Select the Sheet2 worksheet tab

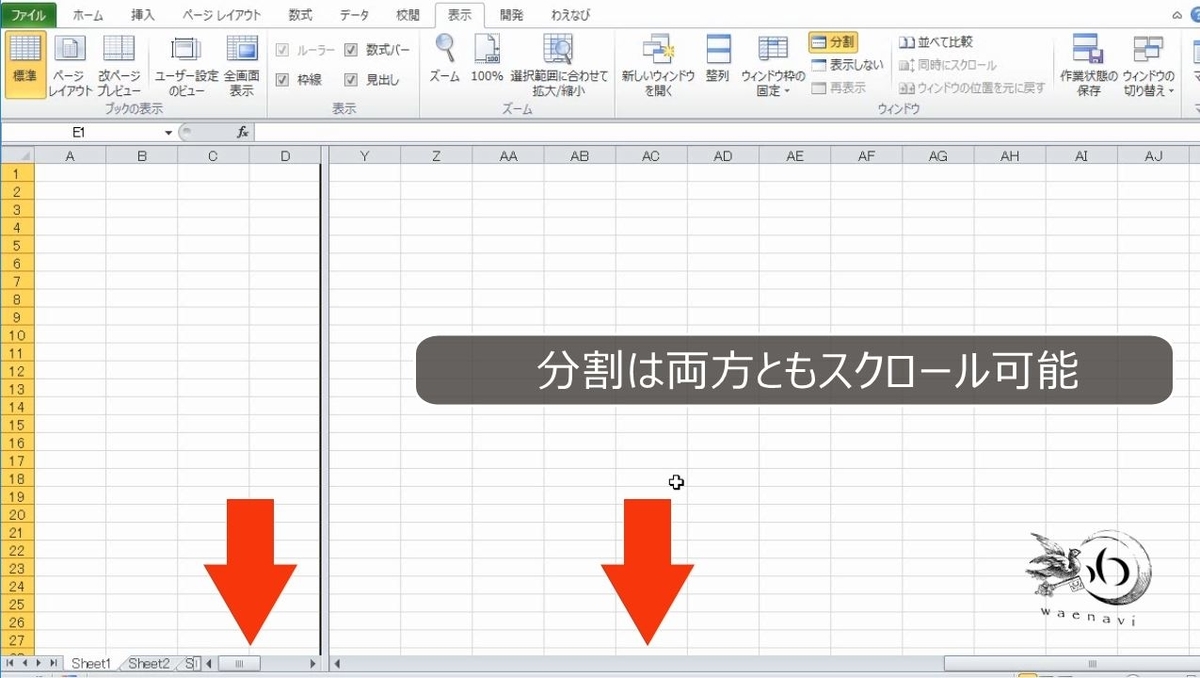(x=148, y=662)
